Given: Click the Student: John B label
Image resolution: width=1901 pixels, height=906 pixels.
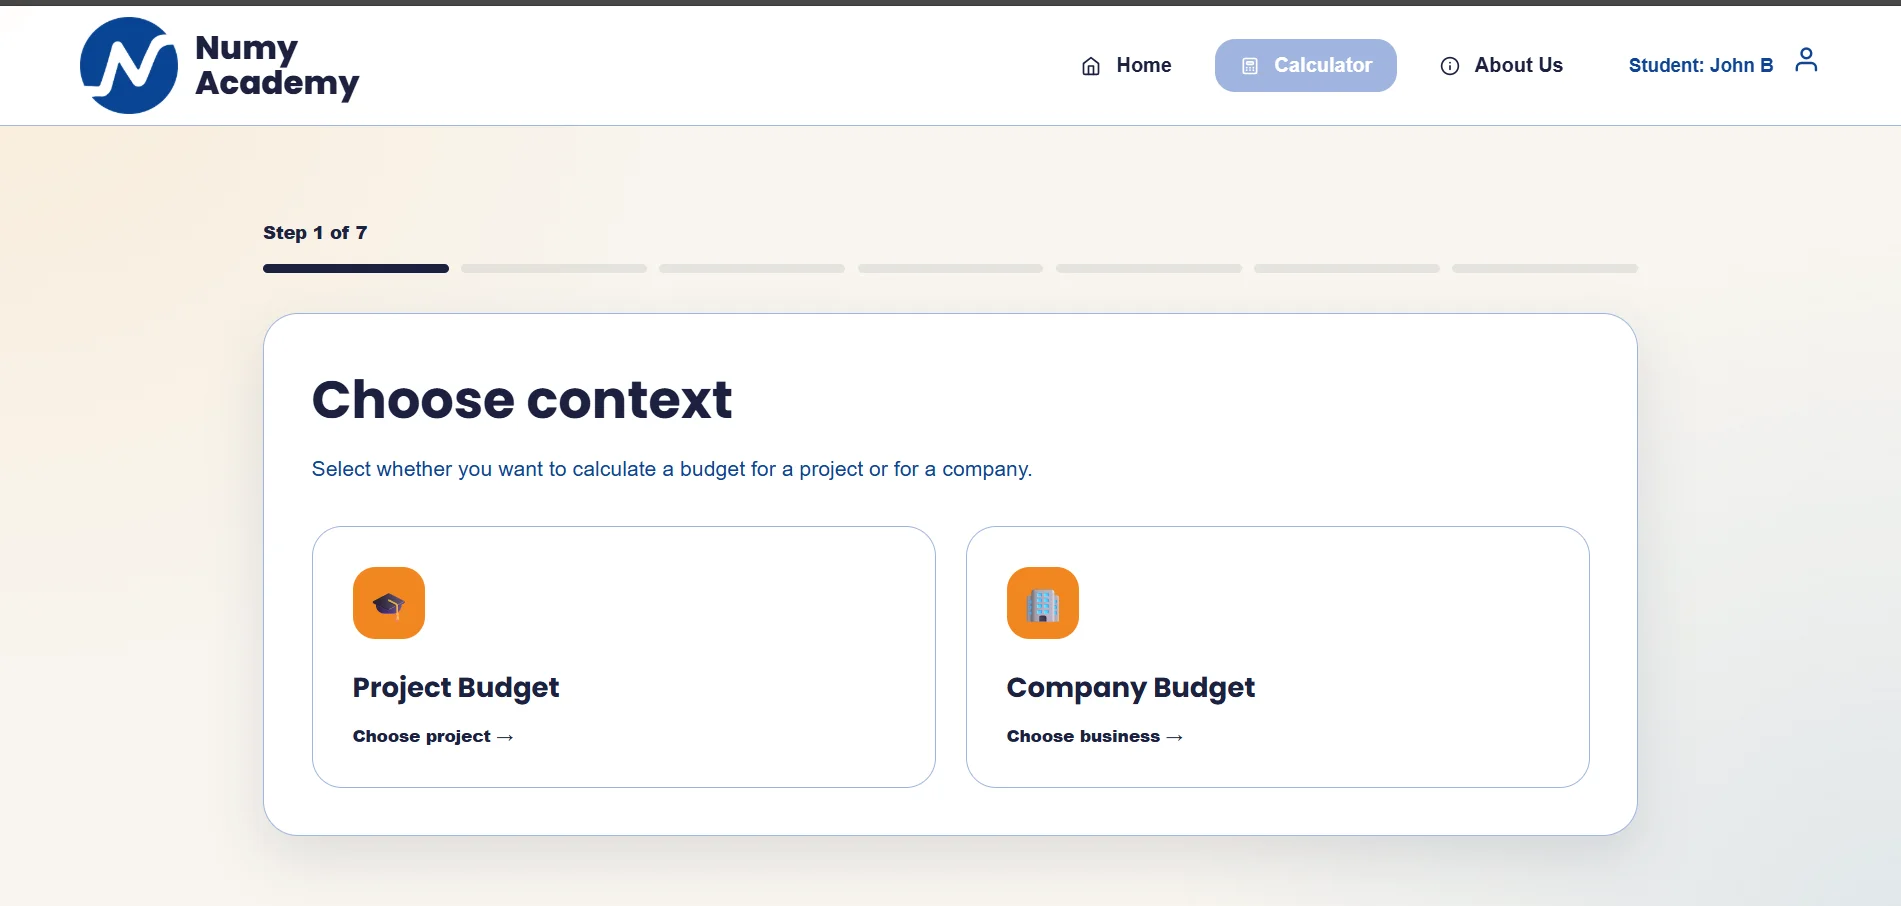Looking at the screenshot, I should click(x=1701, y=65).
